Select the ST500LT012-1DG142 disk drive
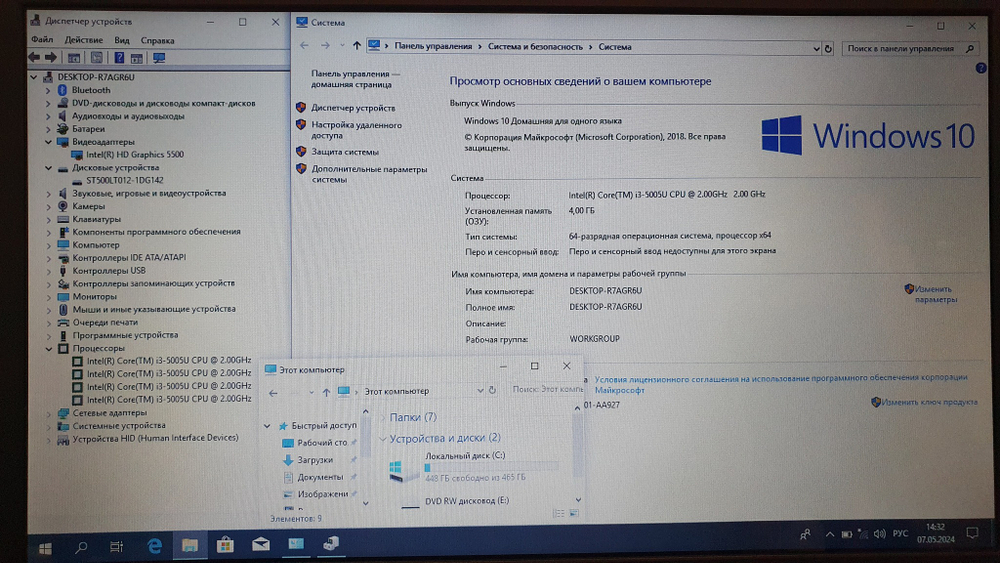 pyautogui.click(x=125, y=180)
